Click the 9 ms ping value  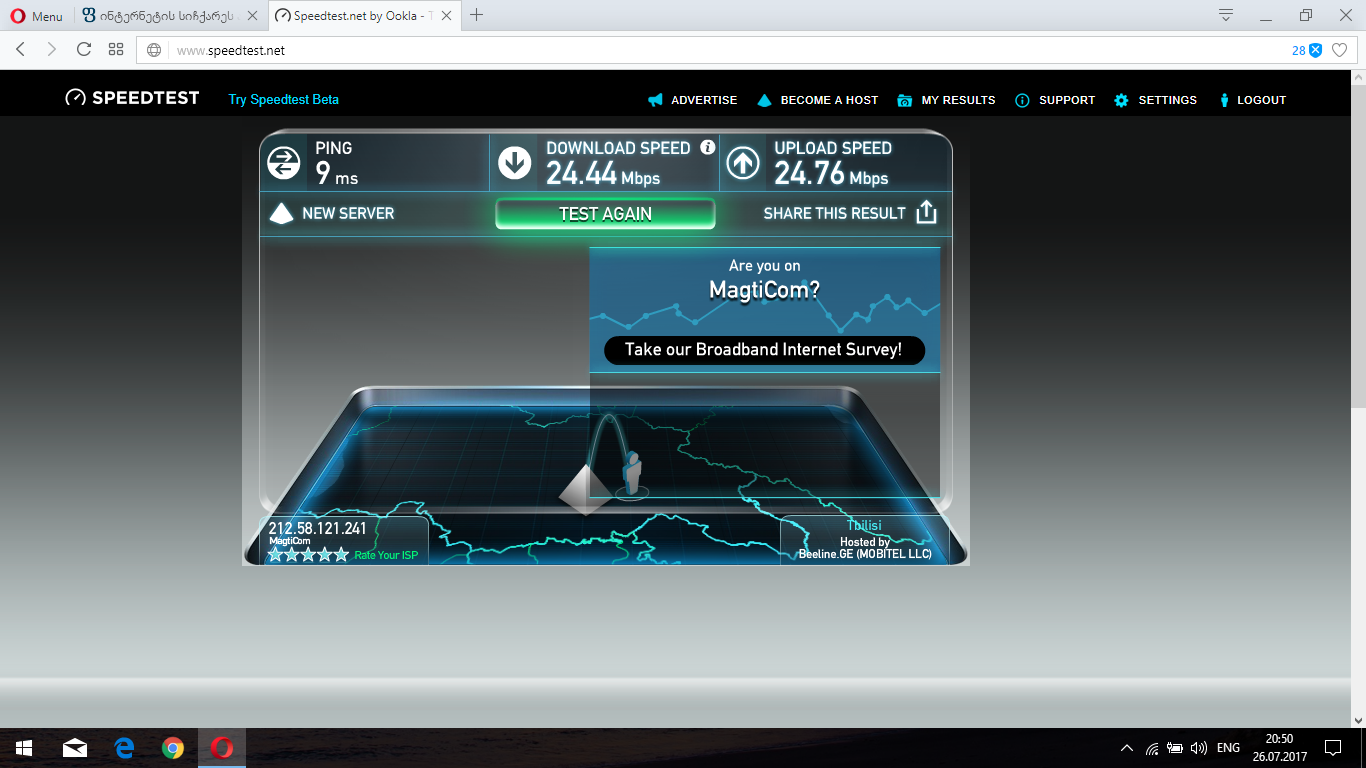pyautogui.click(x=336, y=175)
